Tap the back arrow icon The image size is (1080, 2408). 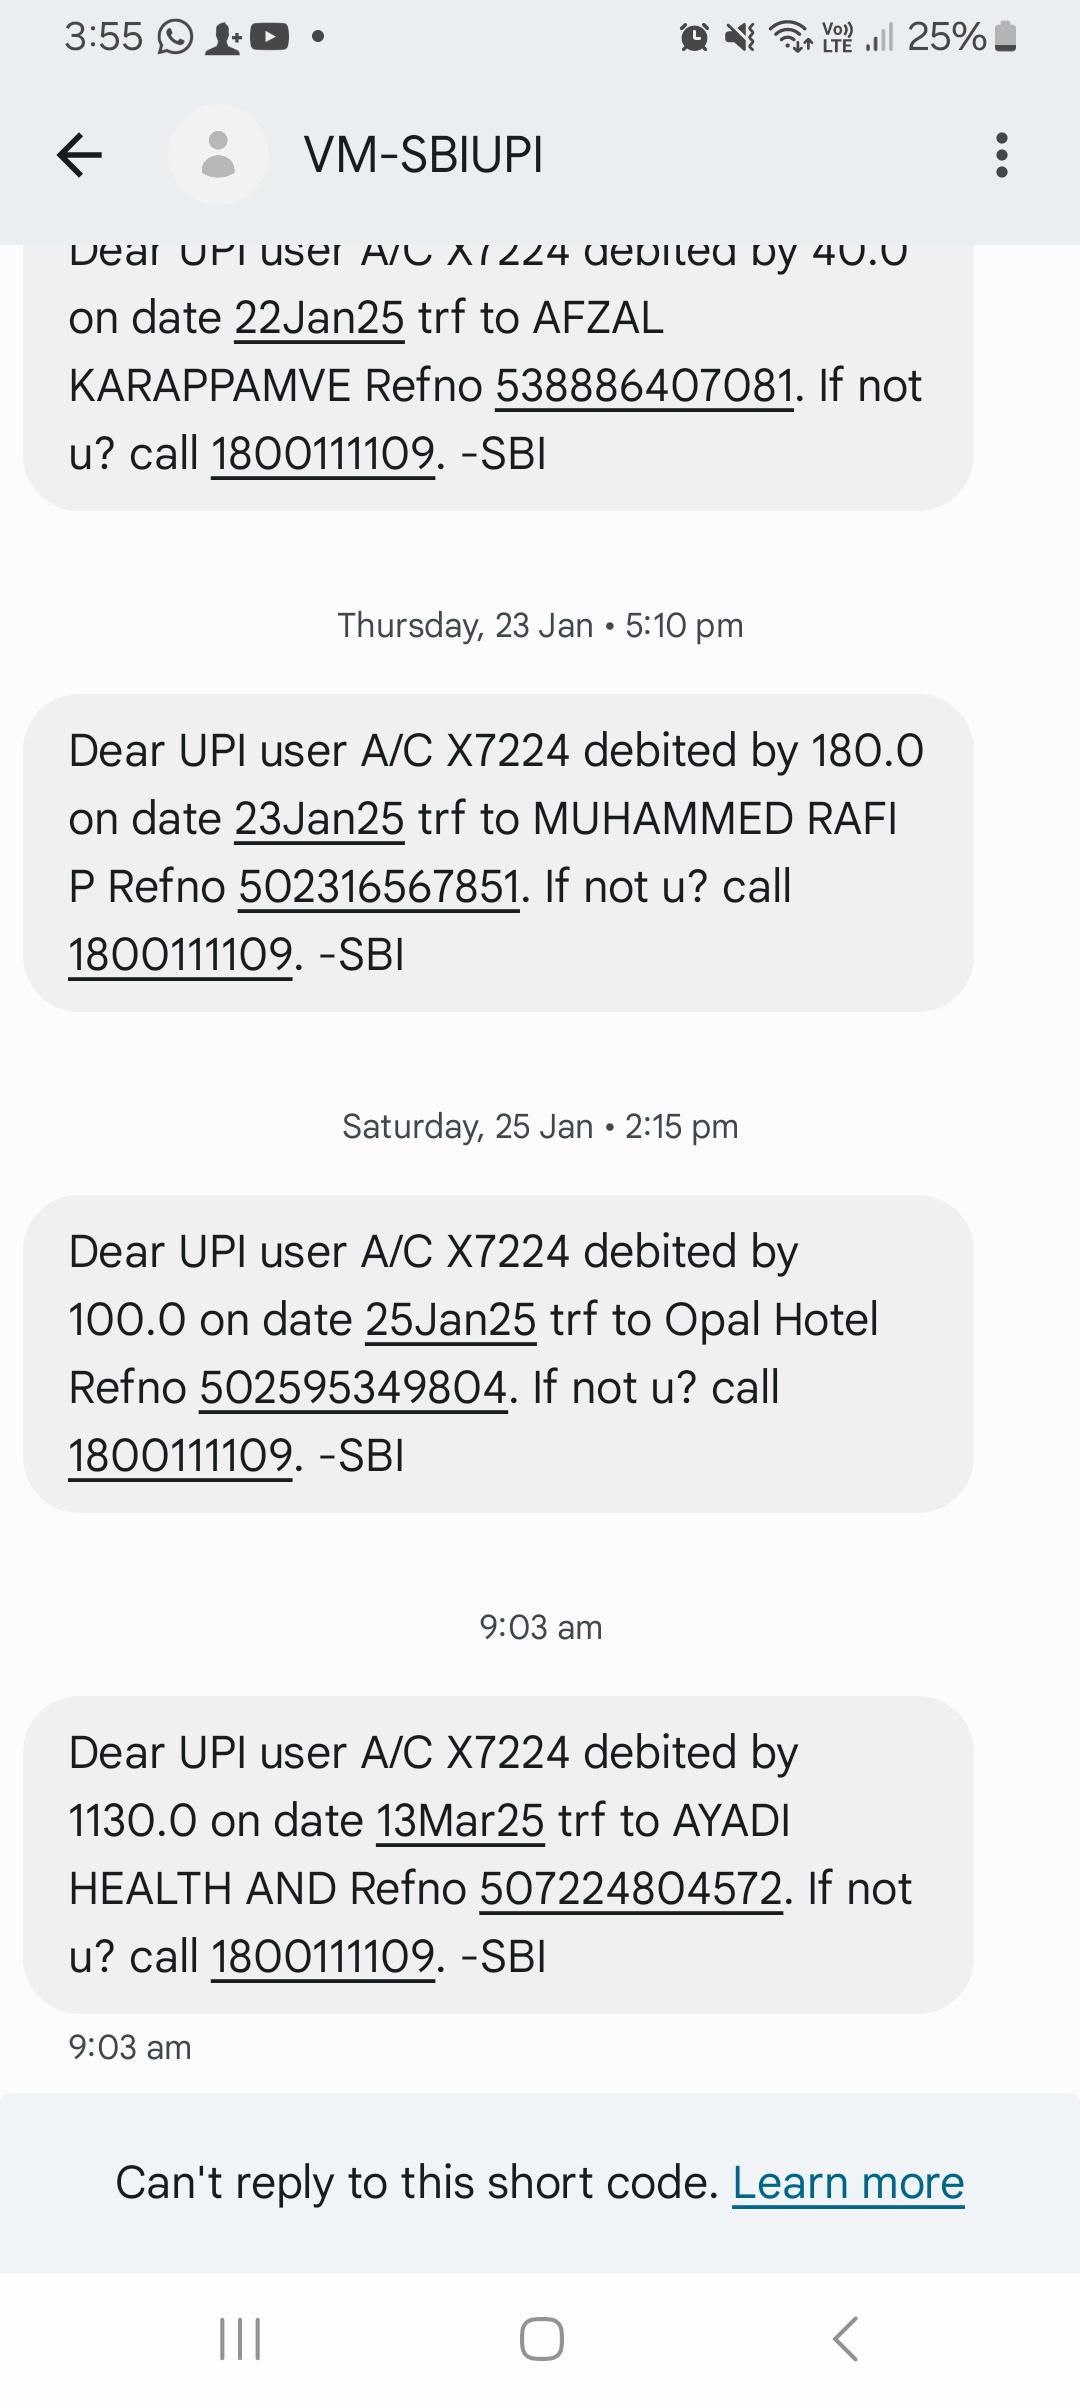(x=80, y=155)
